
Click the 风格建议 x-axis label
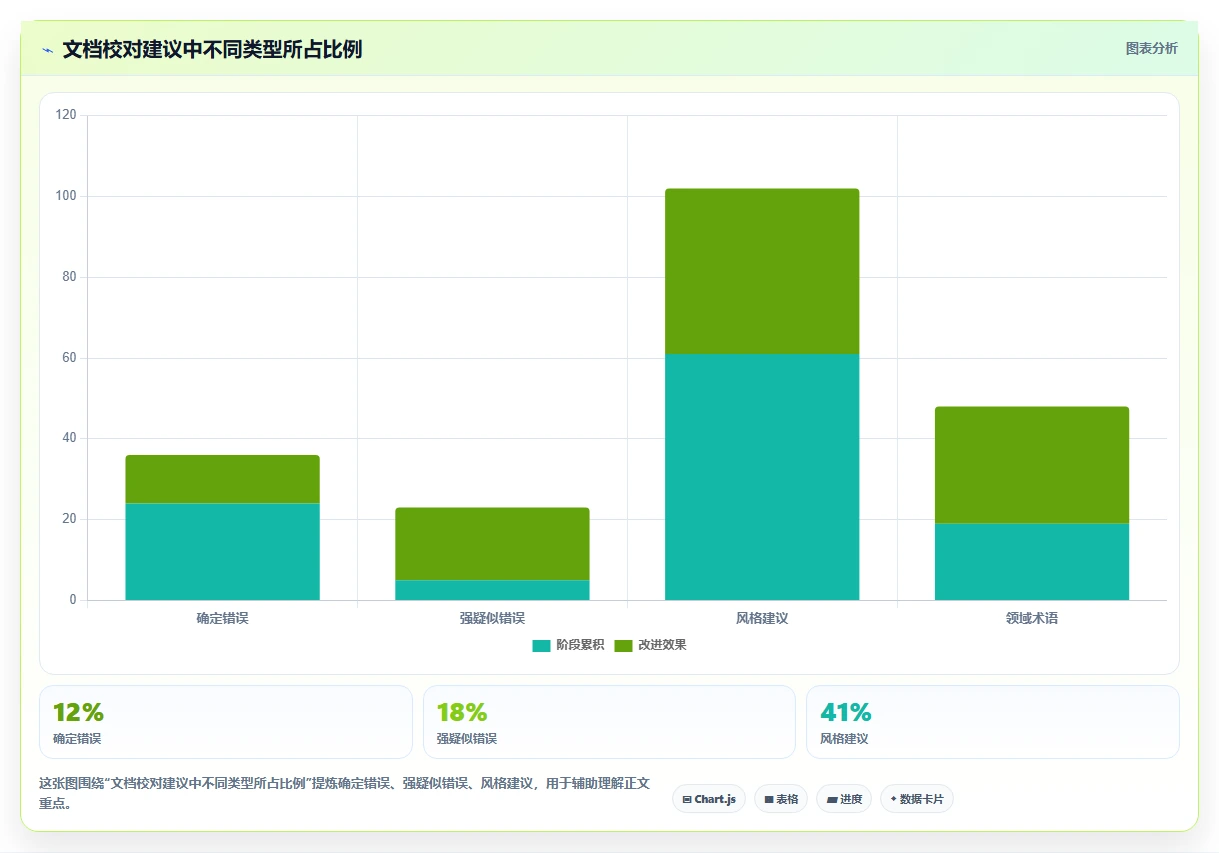click(x=762, y=618)
